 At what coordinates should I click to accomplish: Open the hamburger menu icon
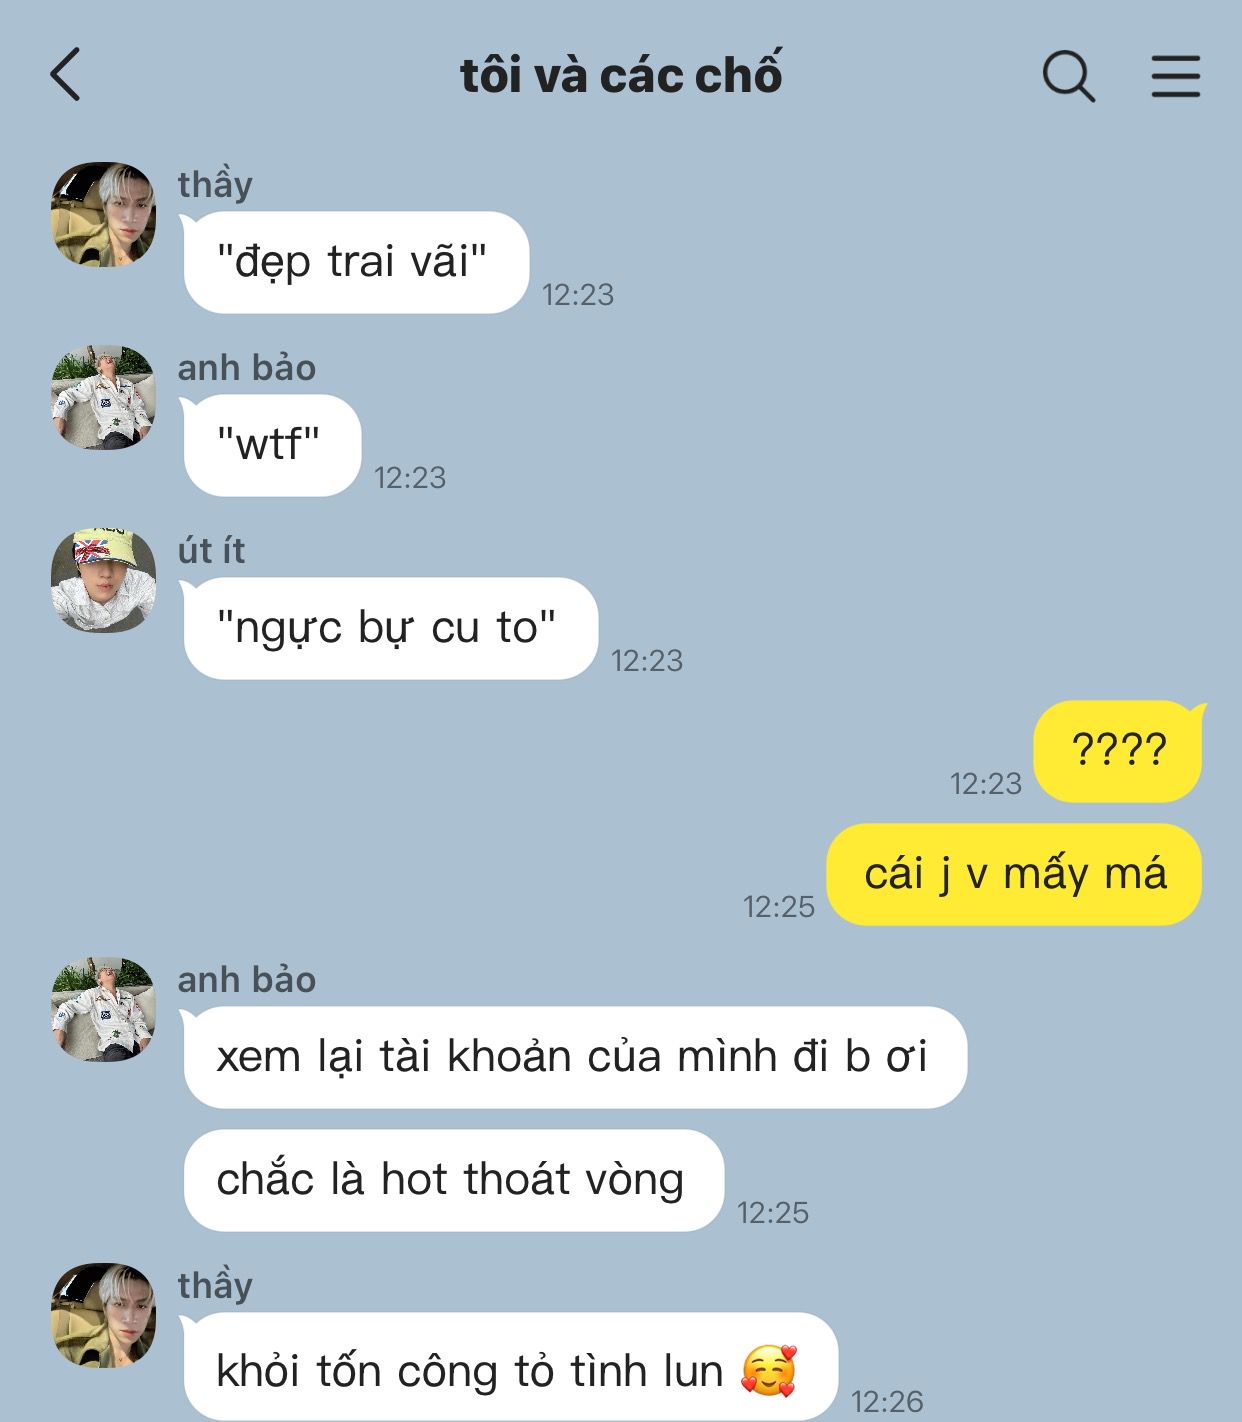pyautogui.click(x=1175, y=76)
